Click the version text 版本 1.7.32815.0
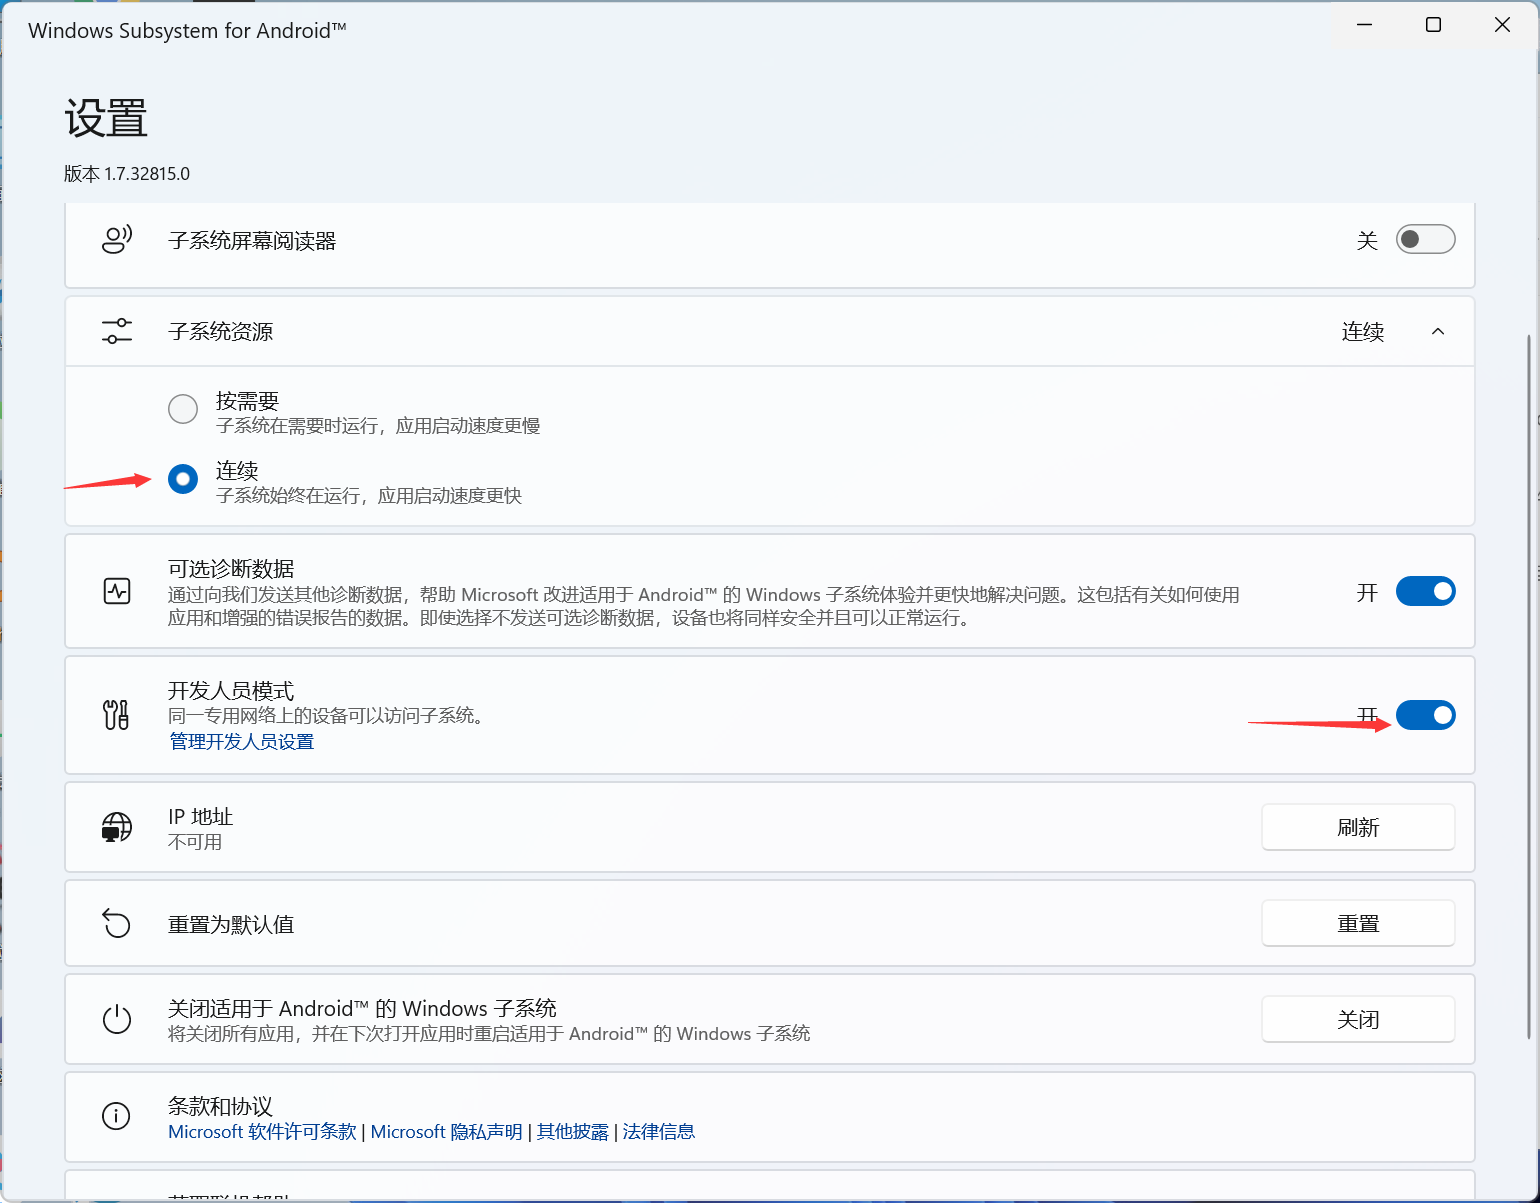Viewport: 1540px width, 1203px height. click(127, 173)
